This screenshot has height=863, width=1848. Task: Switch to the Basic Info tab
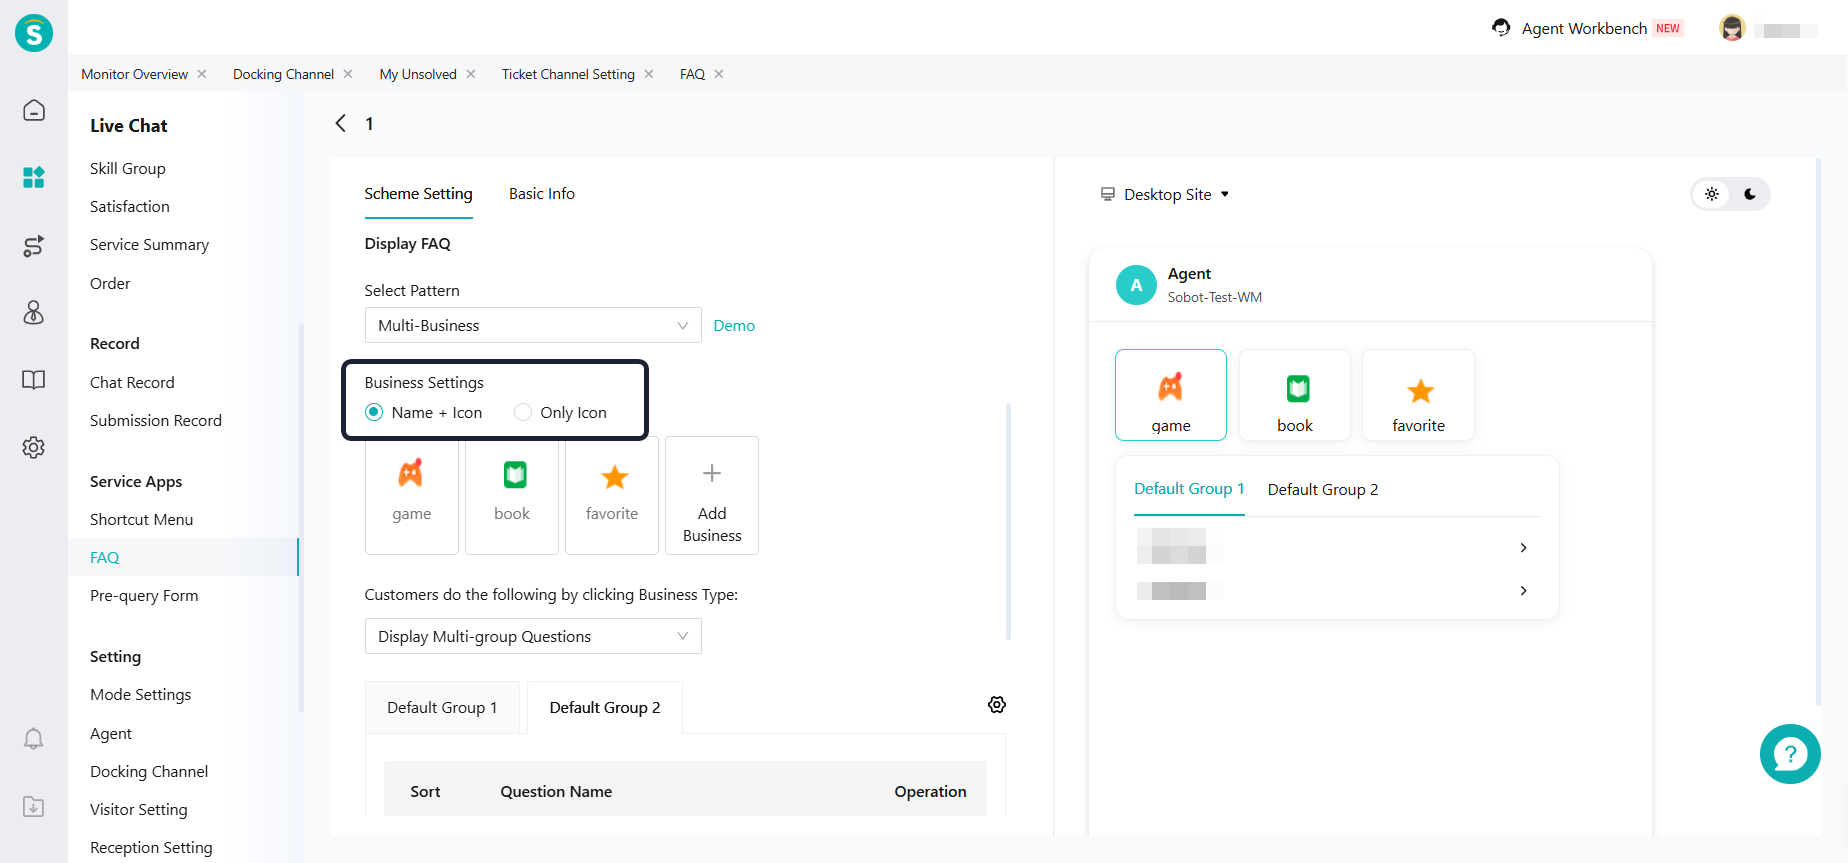(x=541, y=194)
